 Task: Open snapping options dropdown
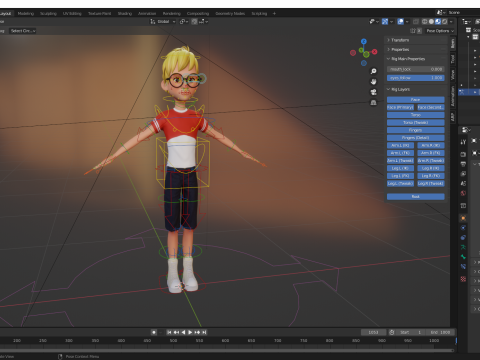(x=204, y=22)
